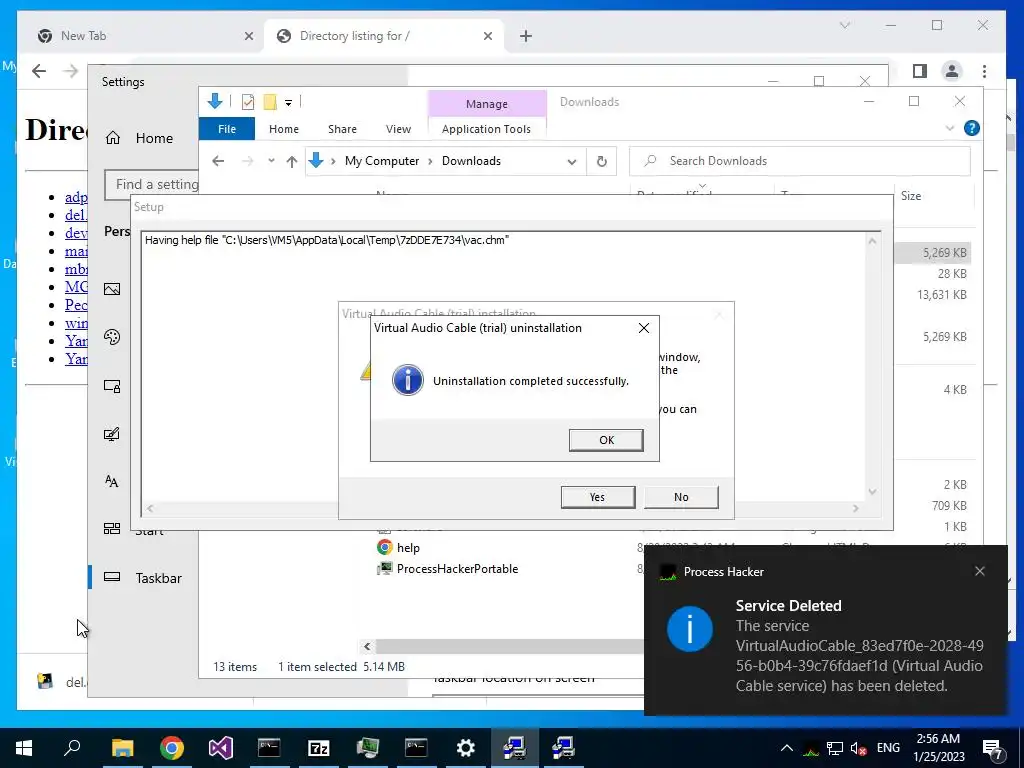Show hidden system tray icons
Viewport: 1024px width, 768px height.
(787, 748)
